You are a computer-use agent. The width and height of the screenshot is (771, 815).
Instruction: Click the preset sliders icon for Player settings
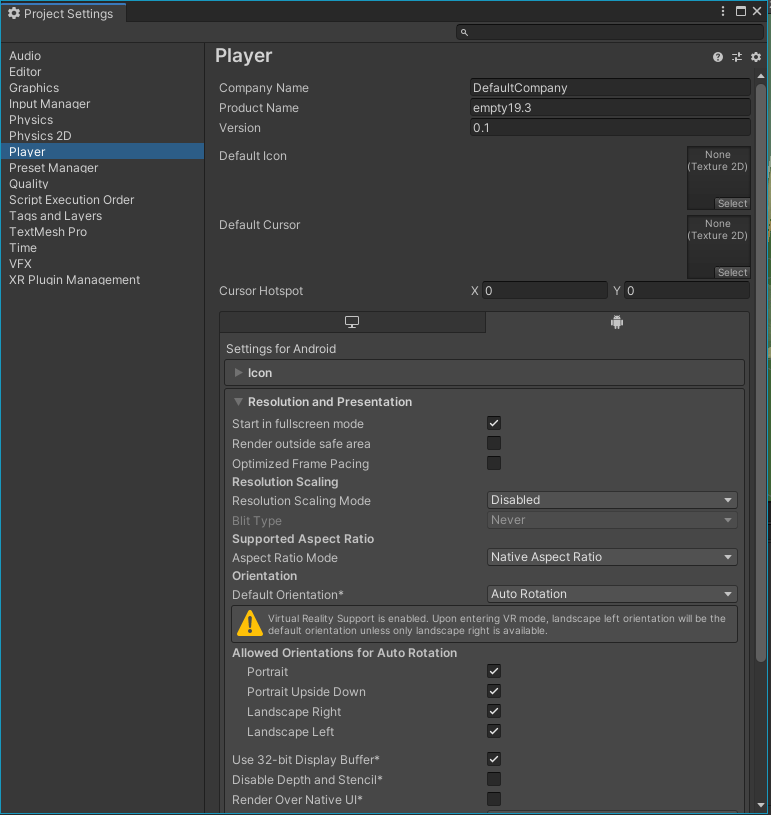(x=737, y=57)
